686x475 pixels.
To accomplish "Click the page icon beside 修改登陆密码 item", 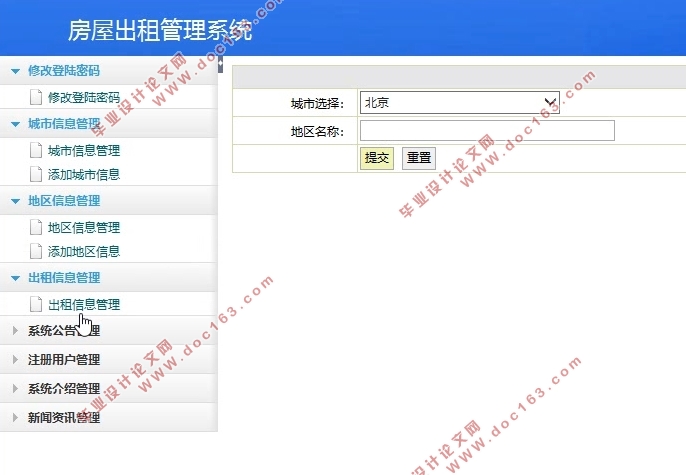I will [x=36, y=97].
